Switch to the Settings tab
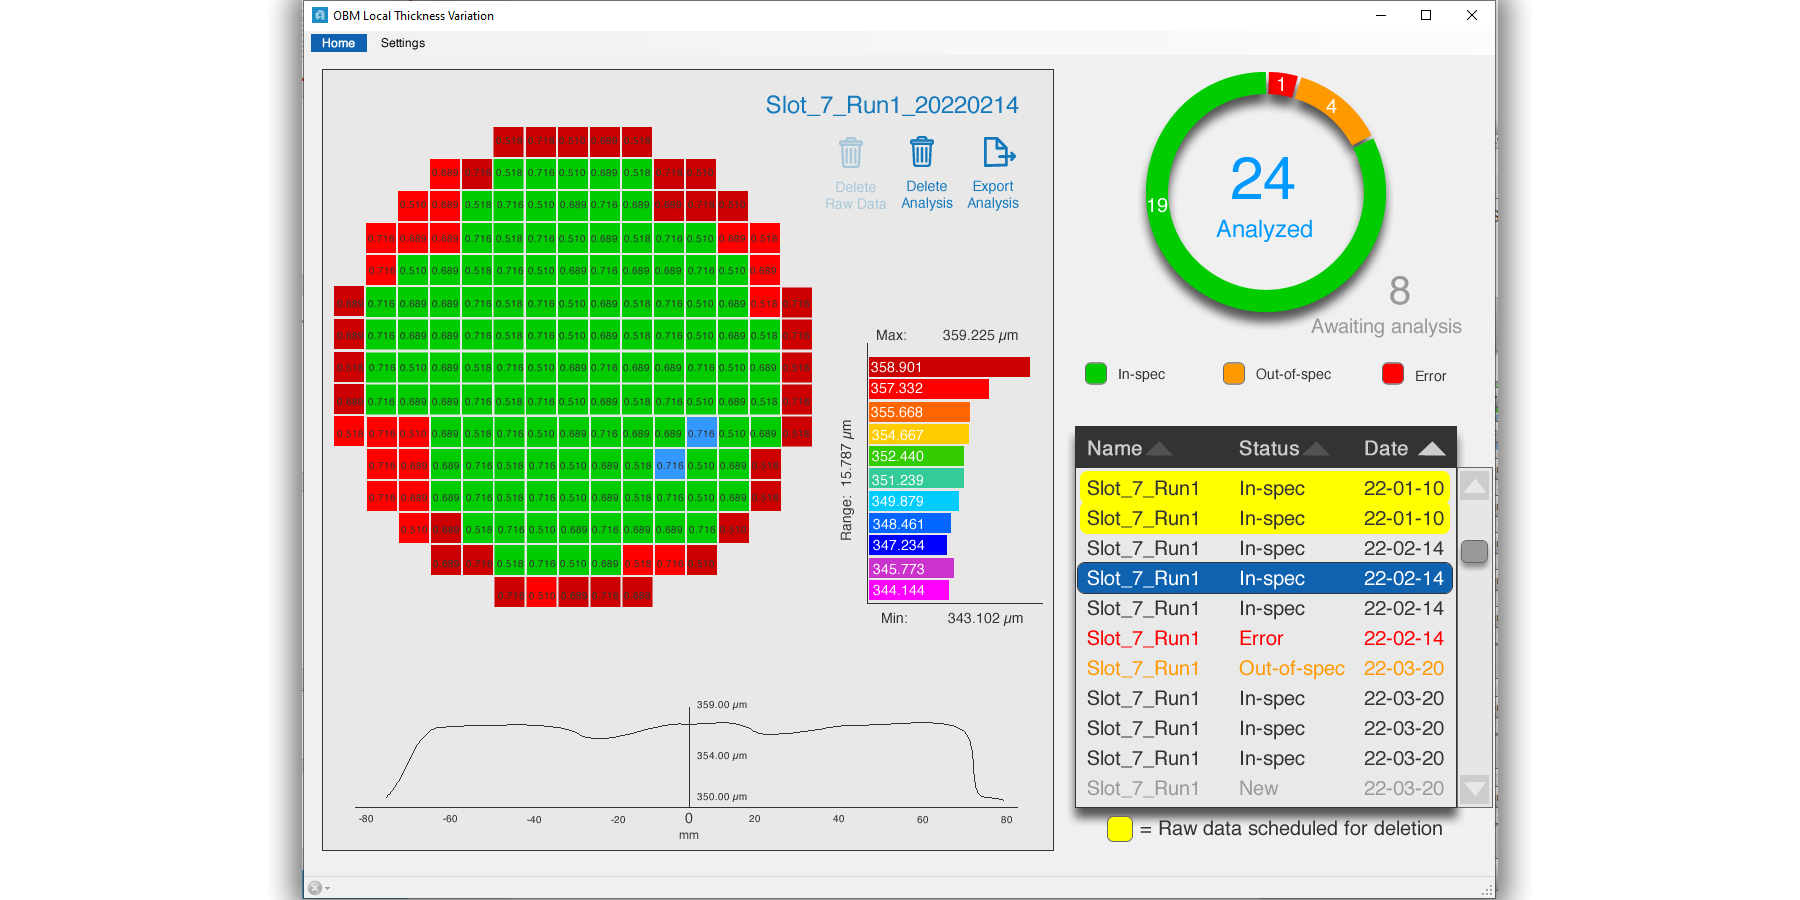 tap(403, 43)
